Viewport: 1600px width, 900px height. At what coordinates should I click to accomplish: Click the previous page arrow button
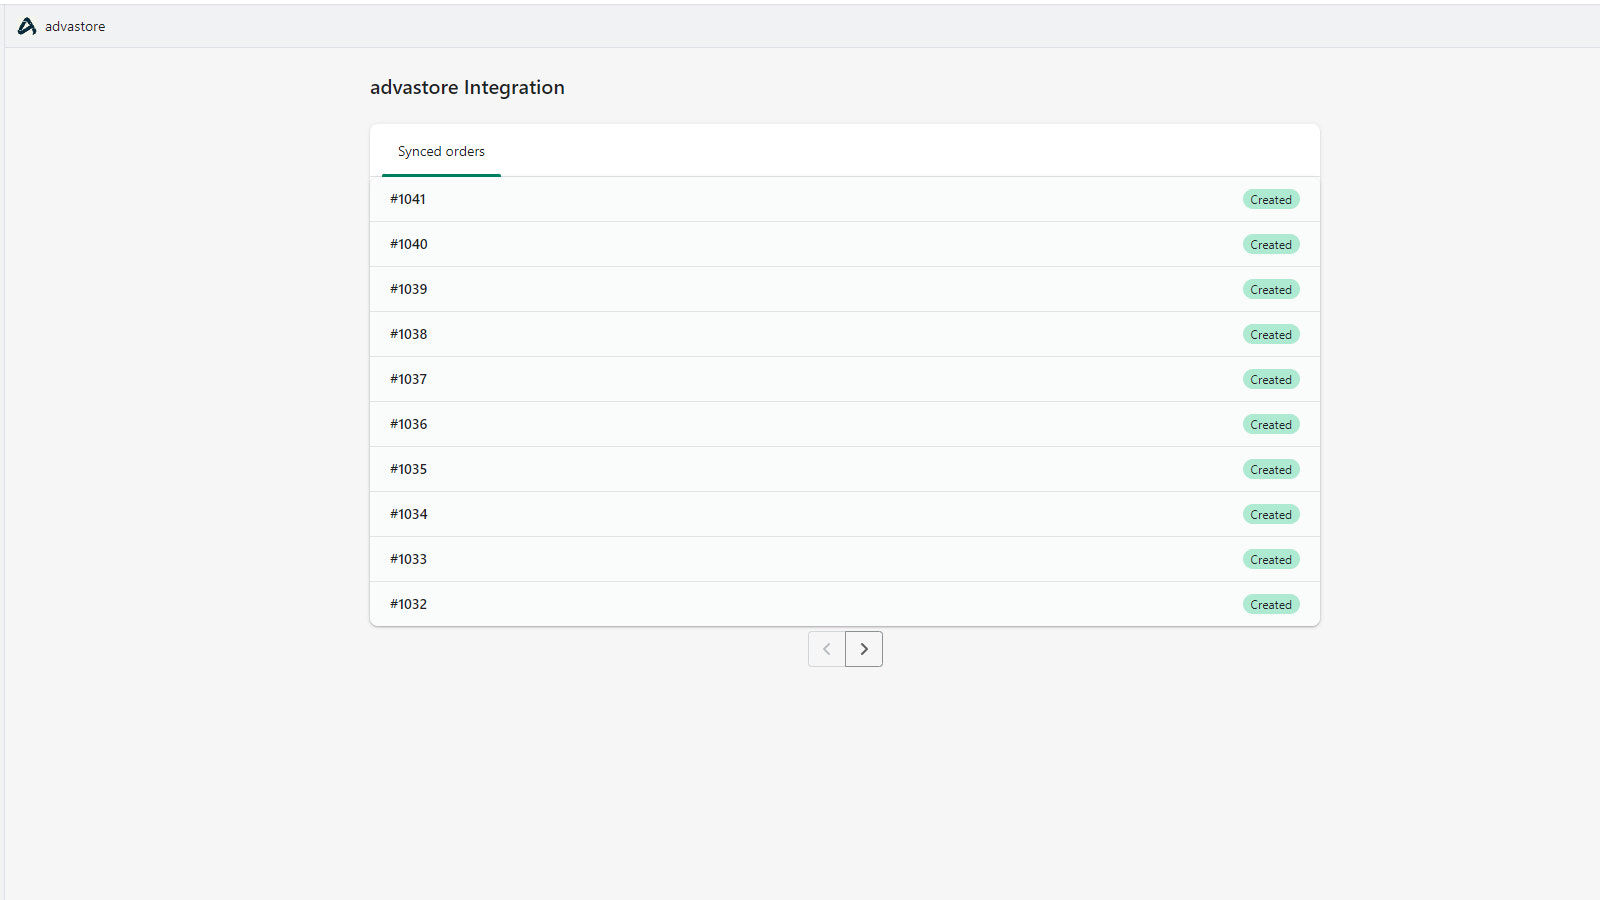[827, 649]
